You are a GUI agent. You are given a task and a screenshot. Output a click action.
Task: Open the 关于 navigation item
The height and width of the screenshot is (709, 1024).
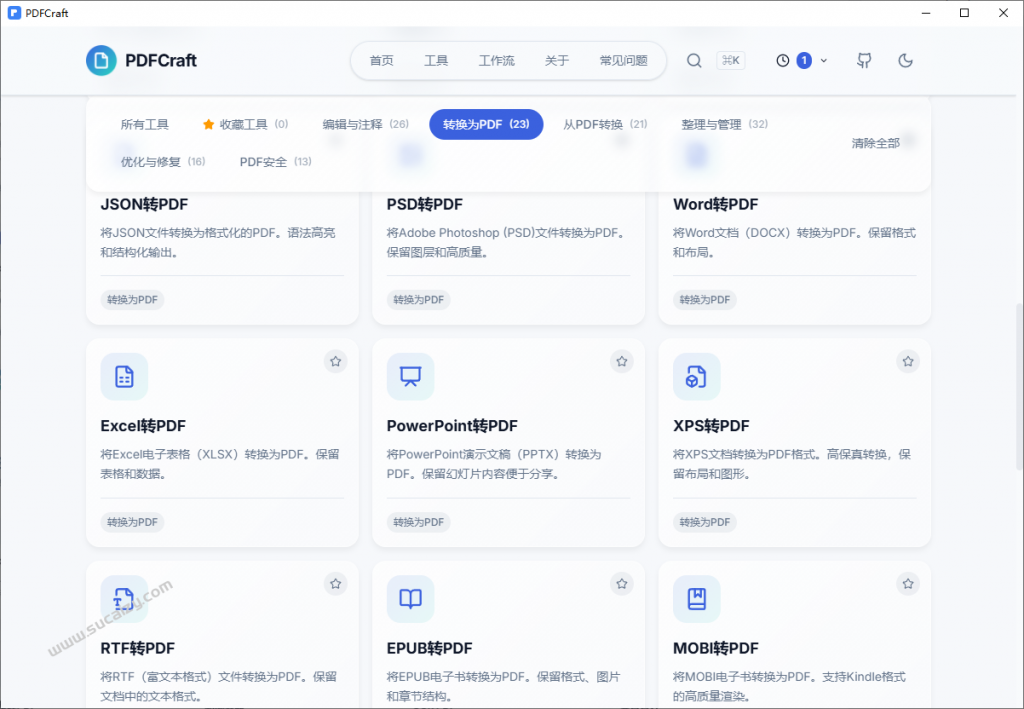click(x=556, y=61)
